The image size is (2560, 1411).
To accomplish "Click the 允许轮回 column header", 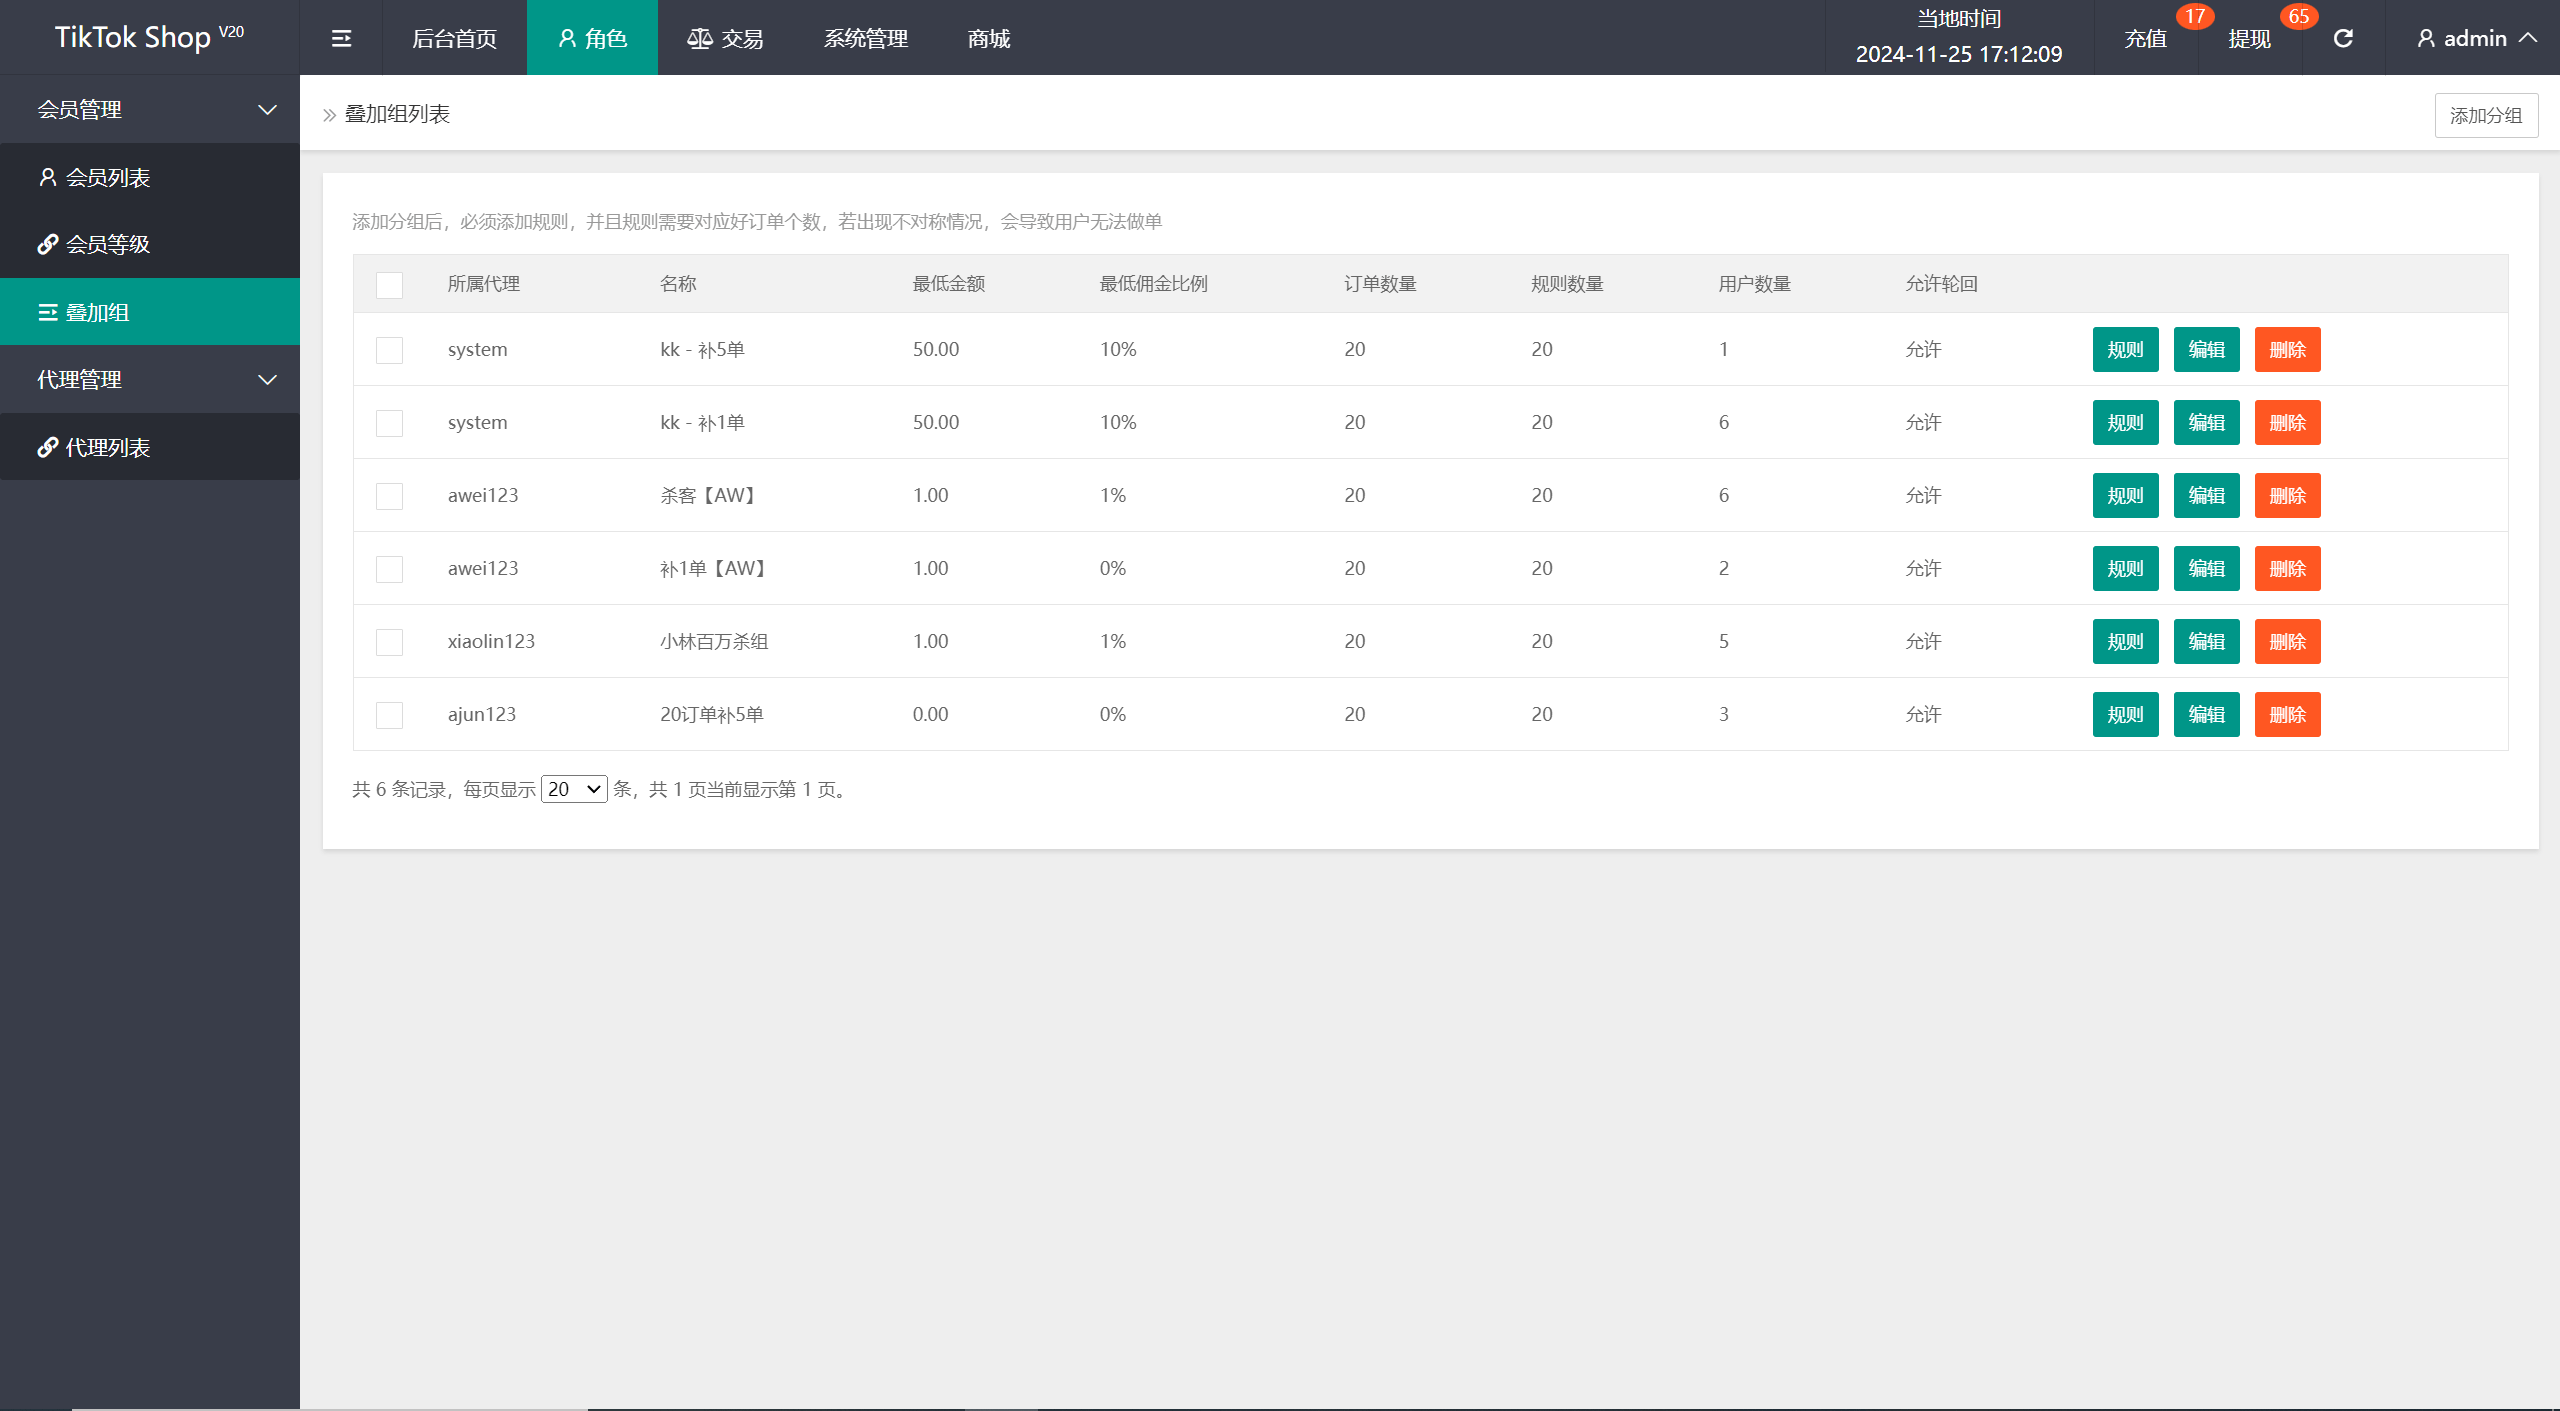I will [x=1941, y=284].
